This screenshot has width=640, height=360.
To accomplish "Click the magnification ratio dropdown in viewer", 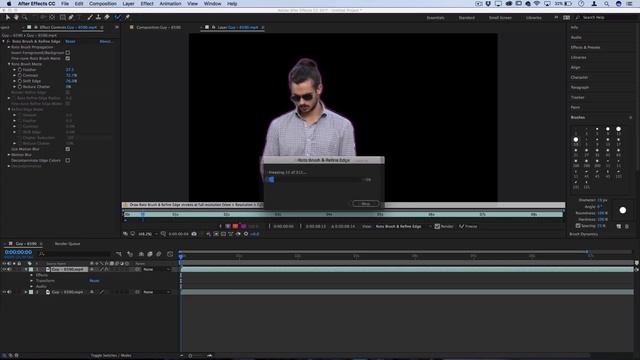I will pyautogui.click(x=147, y=234).
